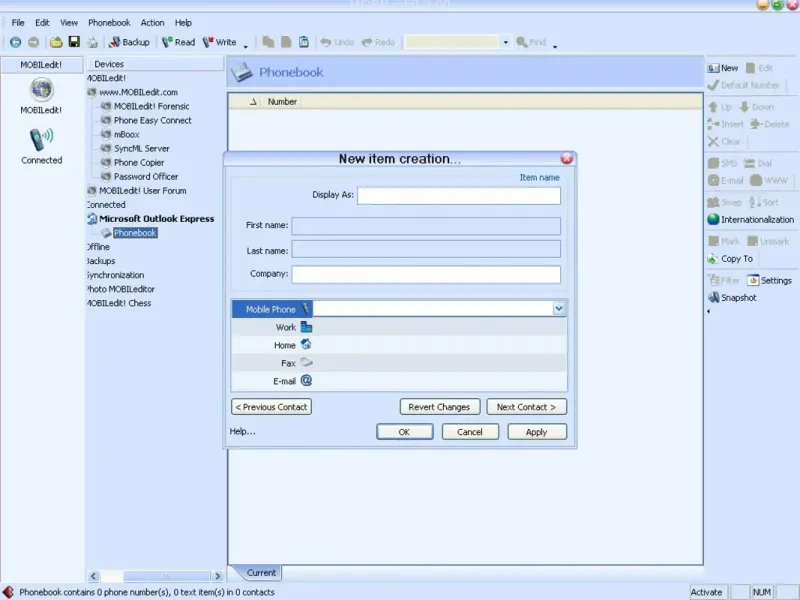The width and height of the screenshot is (800, 600).
Task: Click the Revert Changes button
Action: (x=440, y=407)
